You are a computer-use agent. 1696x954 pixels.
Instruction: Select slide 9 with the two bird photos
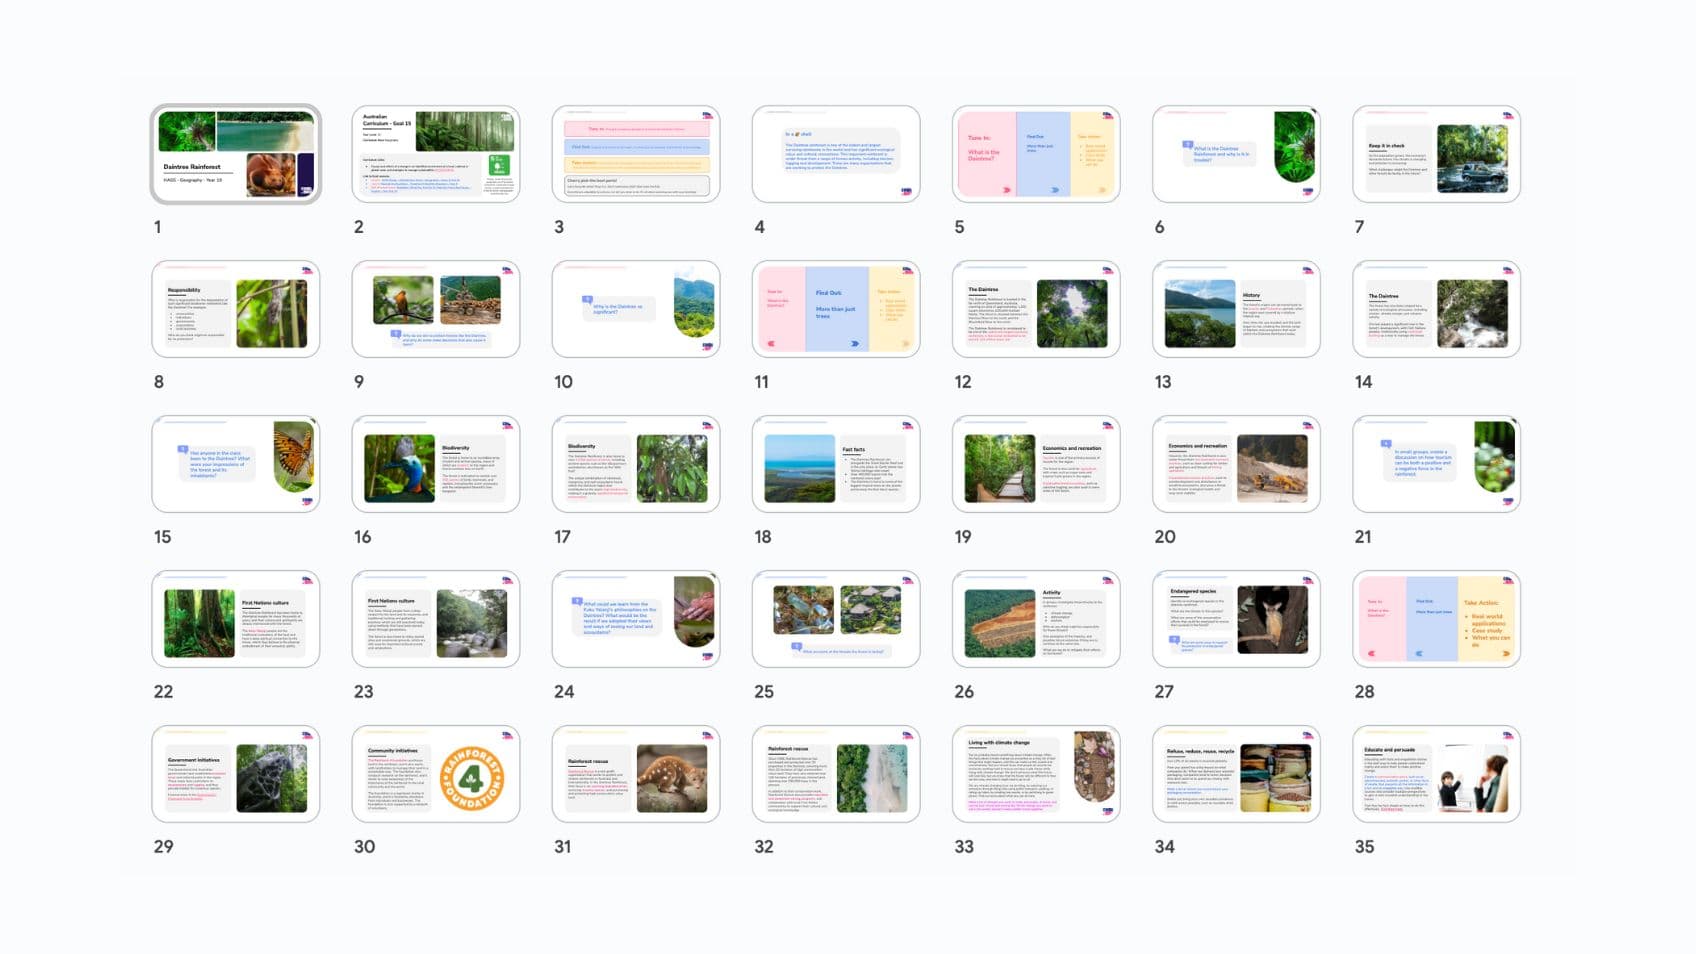click(x=436, y=309)
